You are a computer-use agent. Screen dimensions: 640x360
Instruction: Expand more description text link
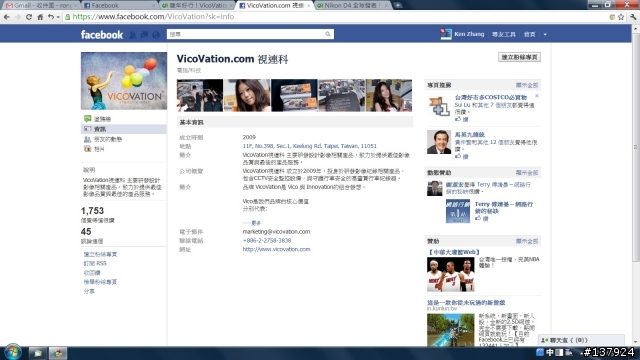tap(256, 223)
